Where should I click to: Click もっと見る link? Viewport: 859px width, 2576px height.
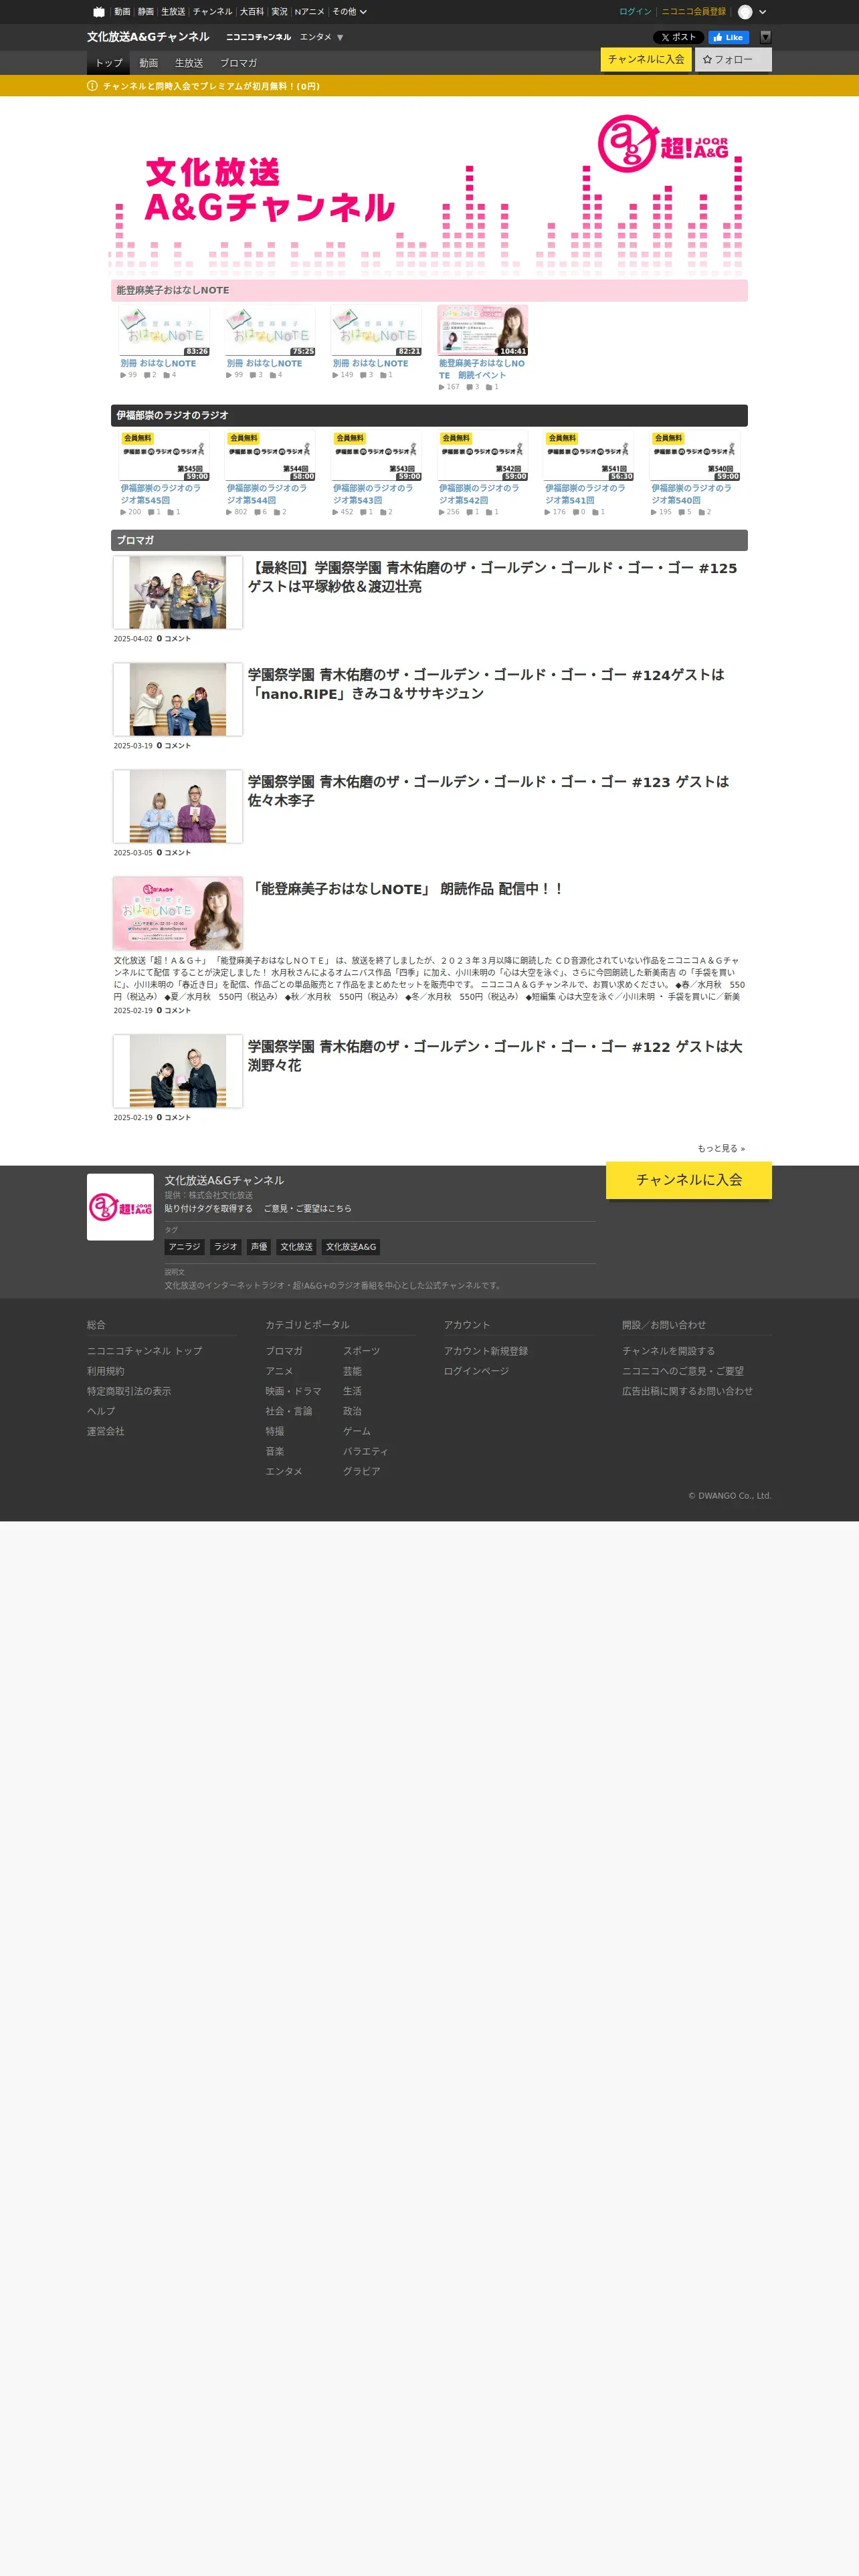tap(721, 1148)
